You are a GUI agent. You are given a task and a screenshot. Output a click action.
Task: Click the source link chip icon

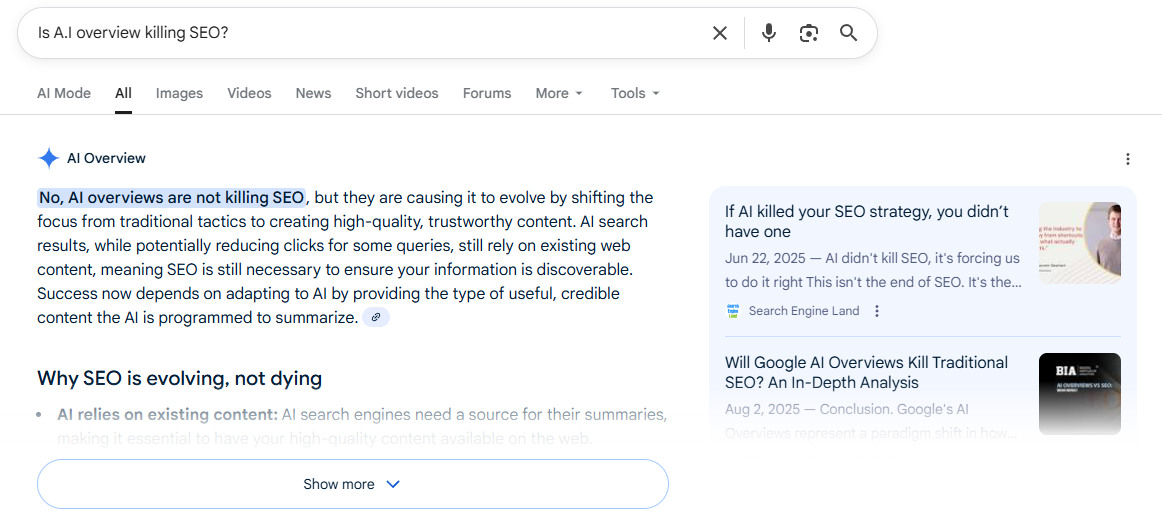pos(376,318)
